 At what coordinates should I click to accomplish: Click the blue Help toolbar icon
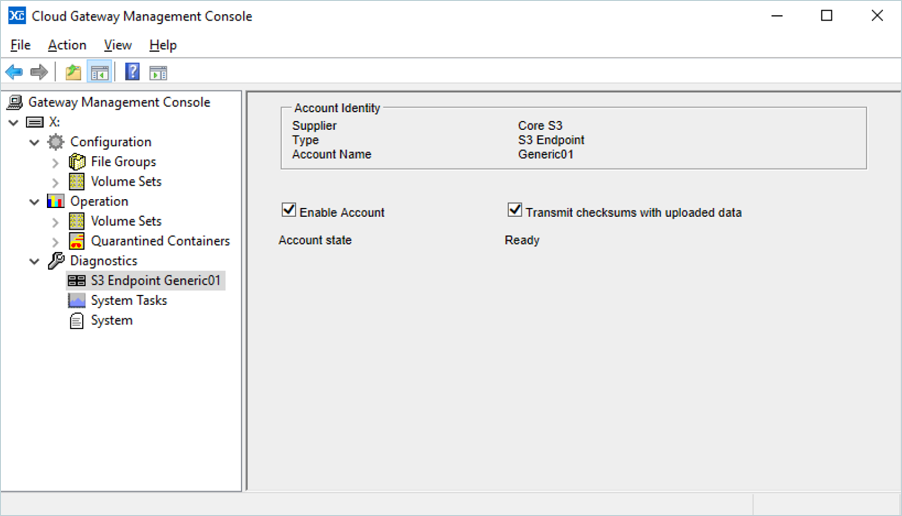[132, 72]
